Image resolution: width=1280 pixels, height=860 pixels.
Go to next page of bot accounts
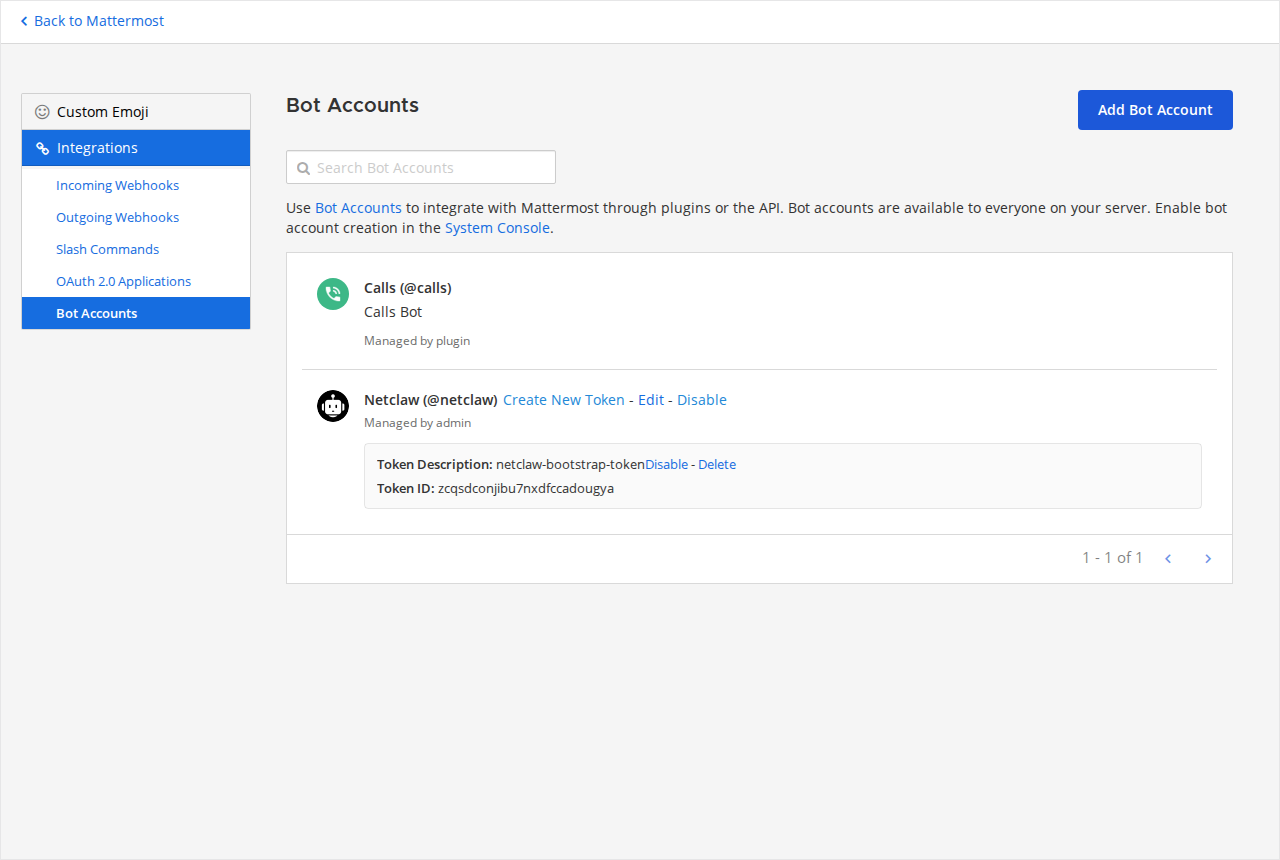(x=1208, y=558)
